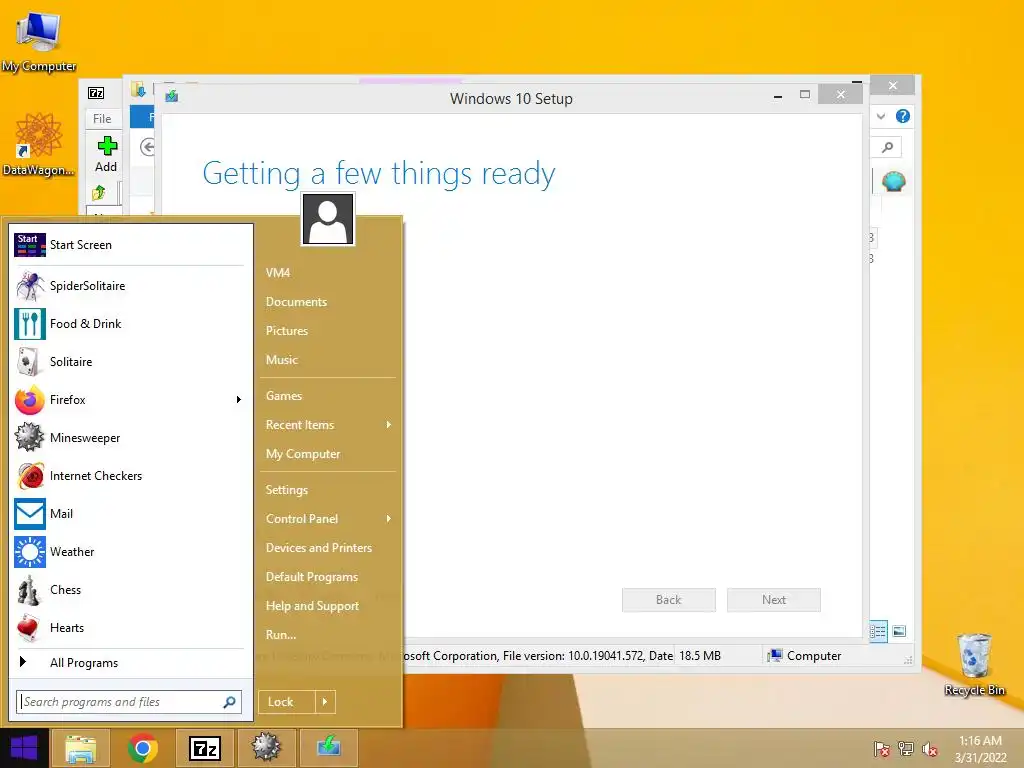Click the user account picture
The image size is (1024, 768).
(x=328, y=219)
